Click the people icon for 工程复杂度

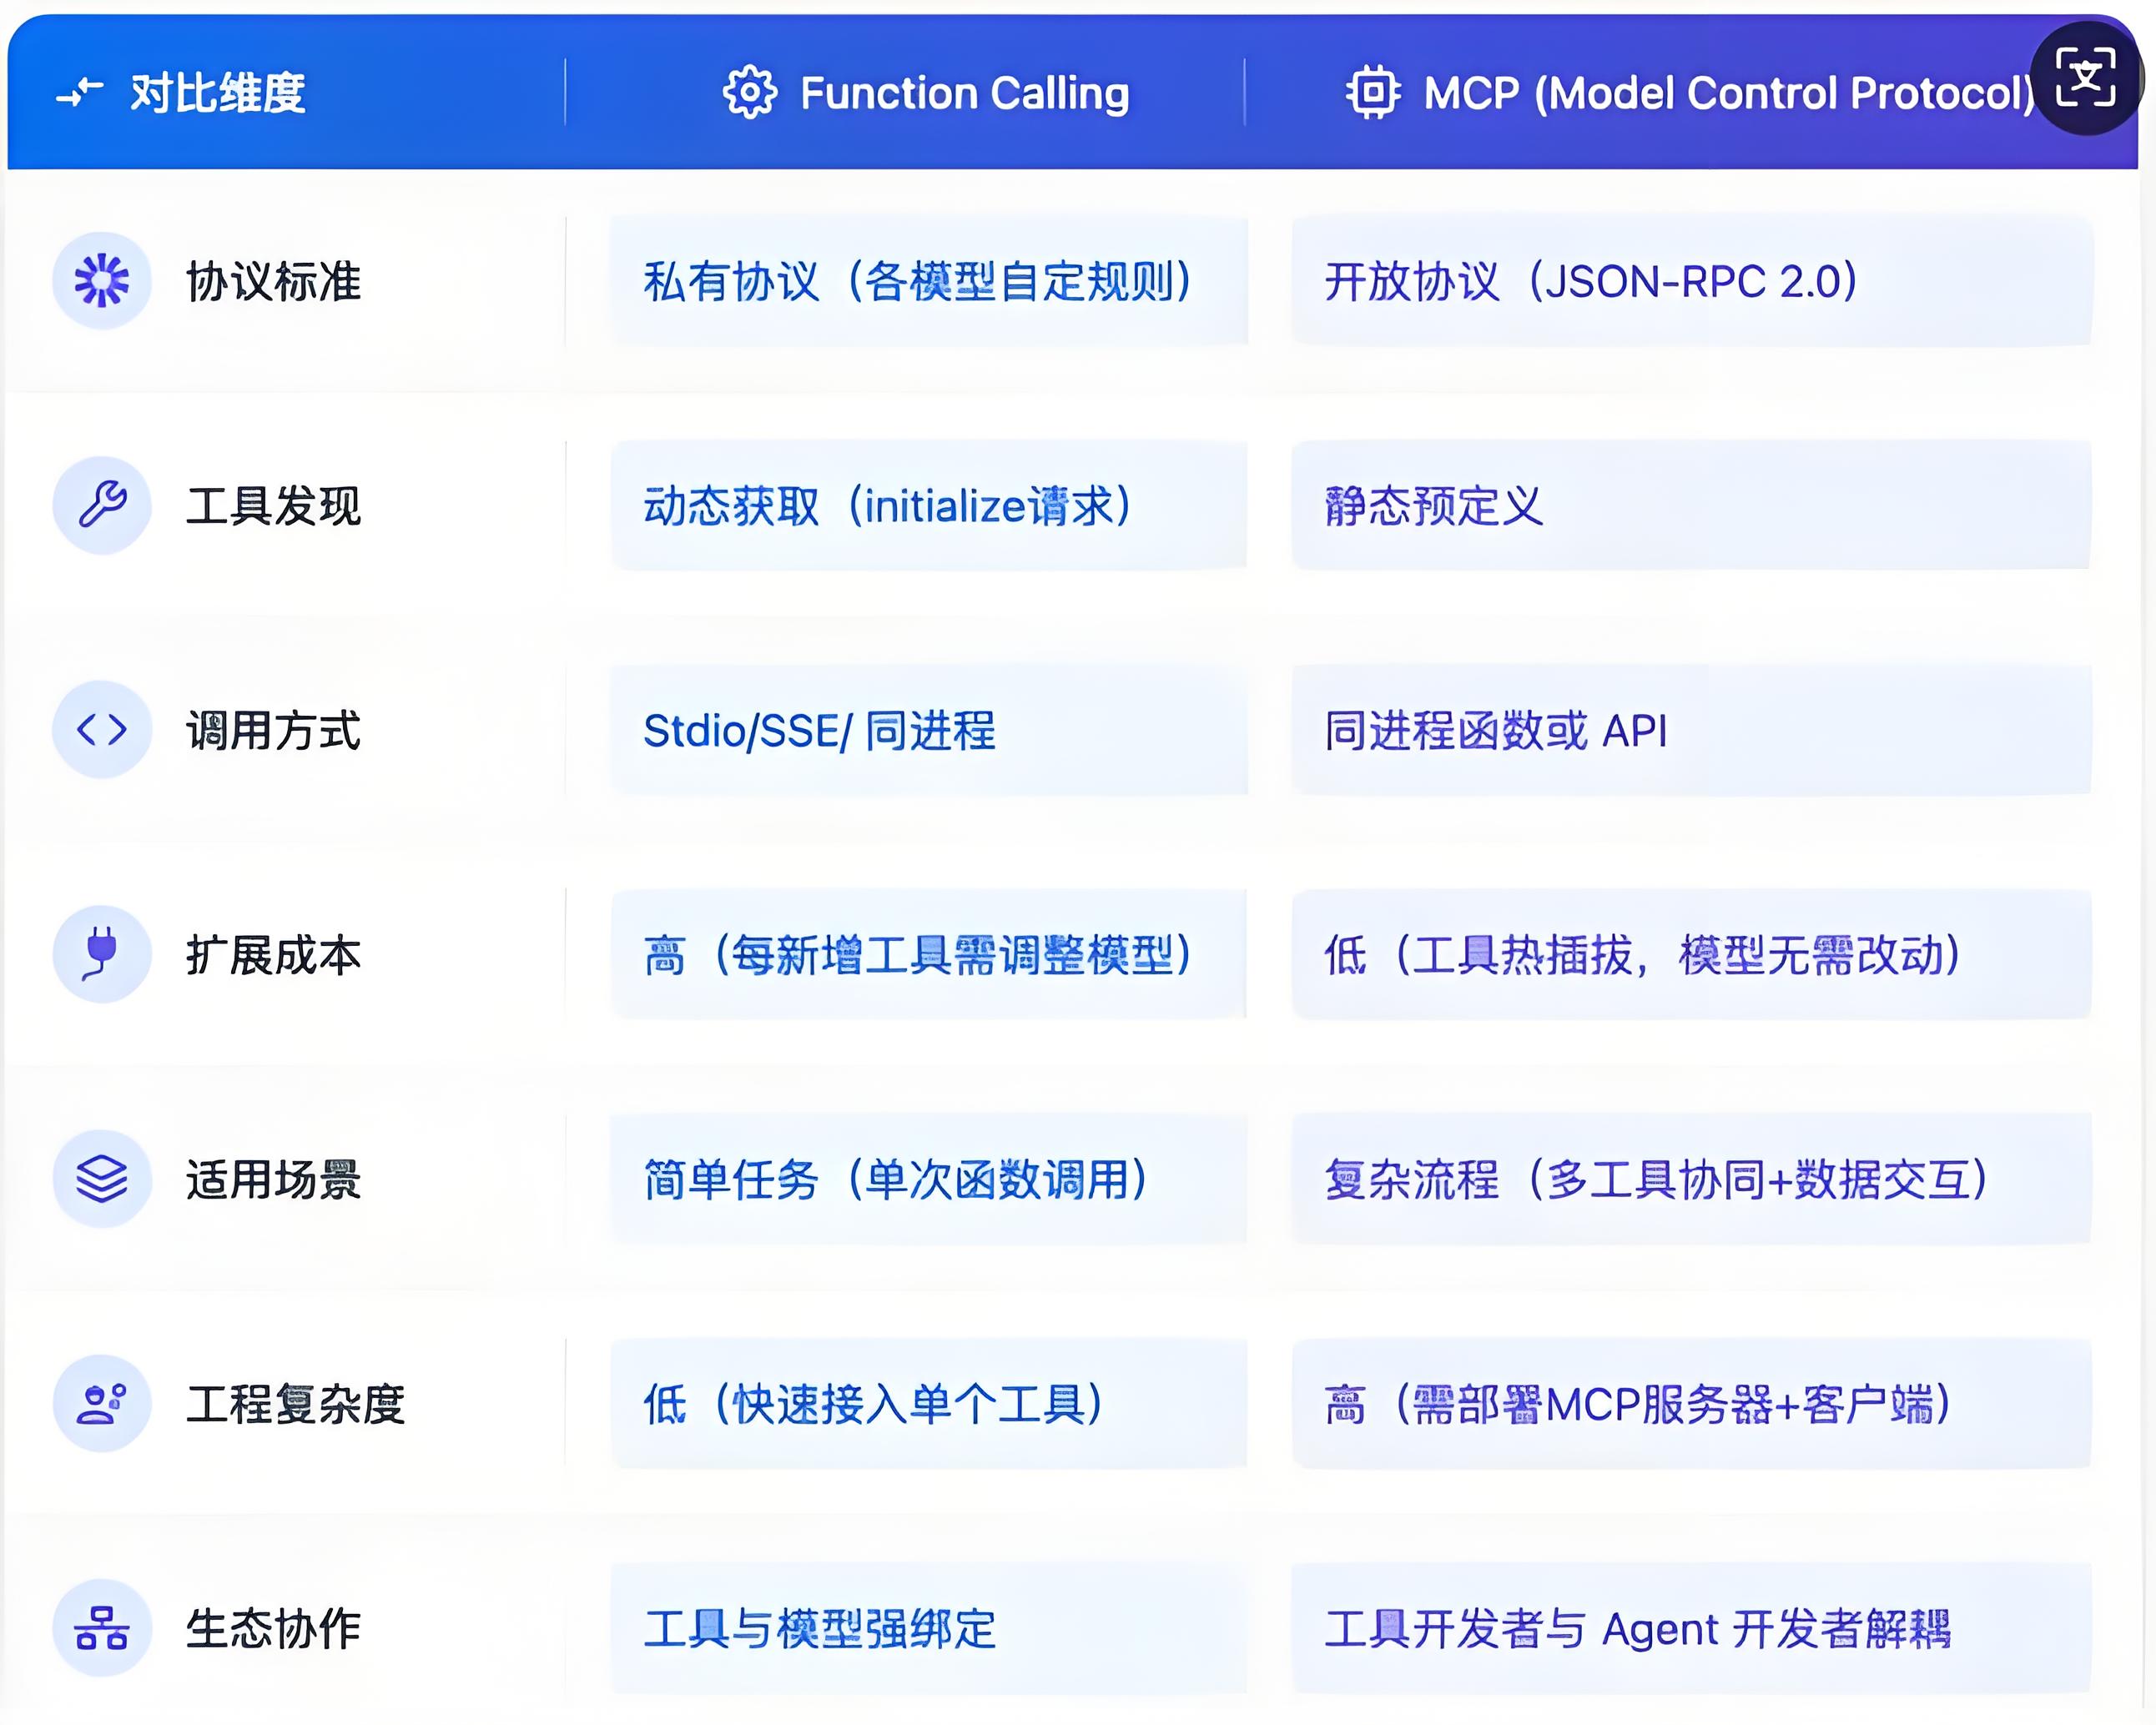(x=103, y=1404)
